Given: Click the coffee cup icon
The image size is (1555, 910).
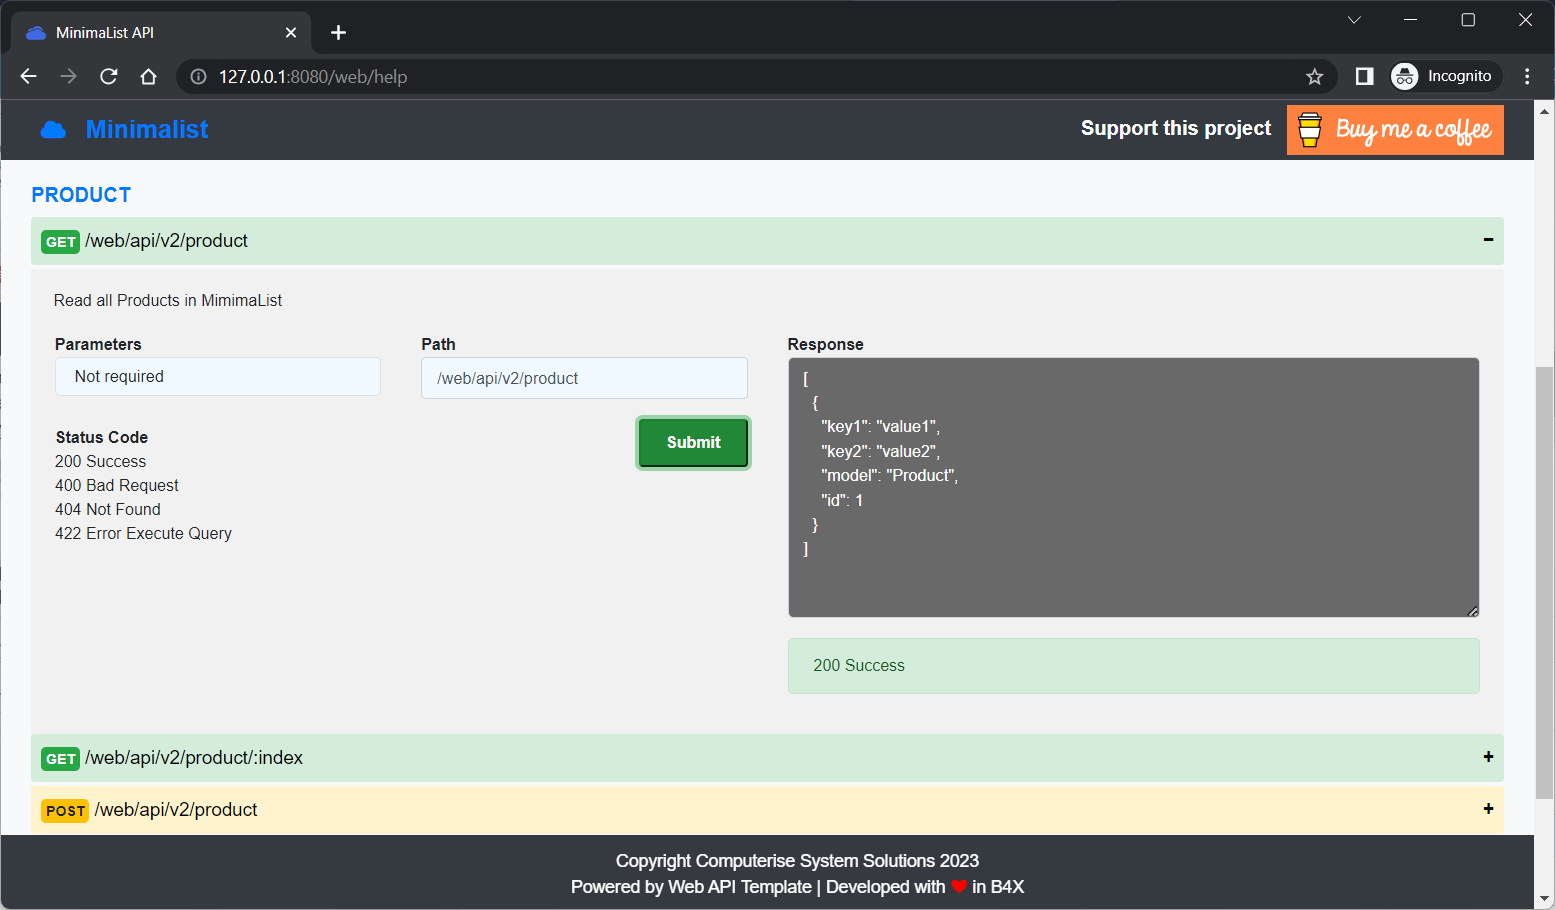Looking at the screenshot, I should (1309, 130).
